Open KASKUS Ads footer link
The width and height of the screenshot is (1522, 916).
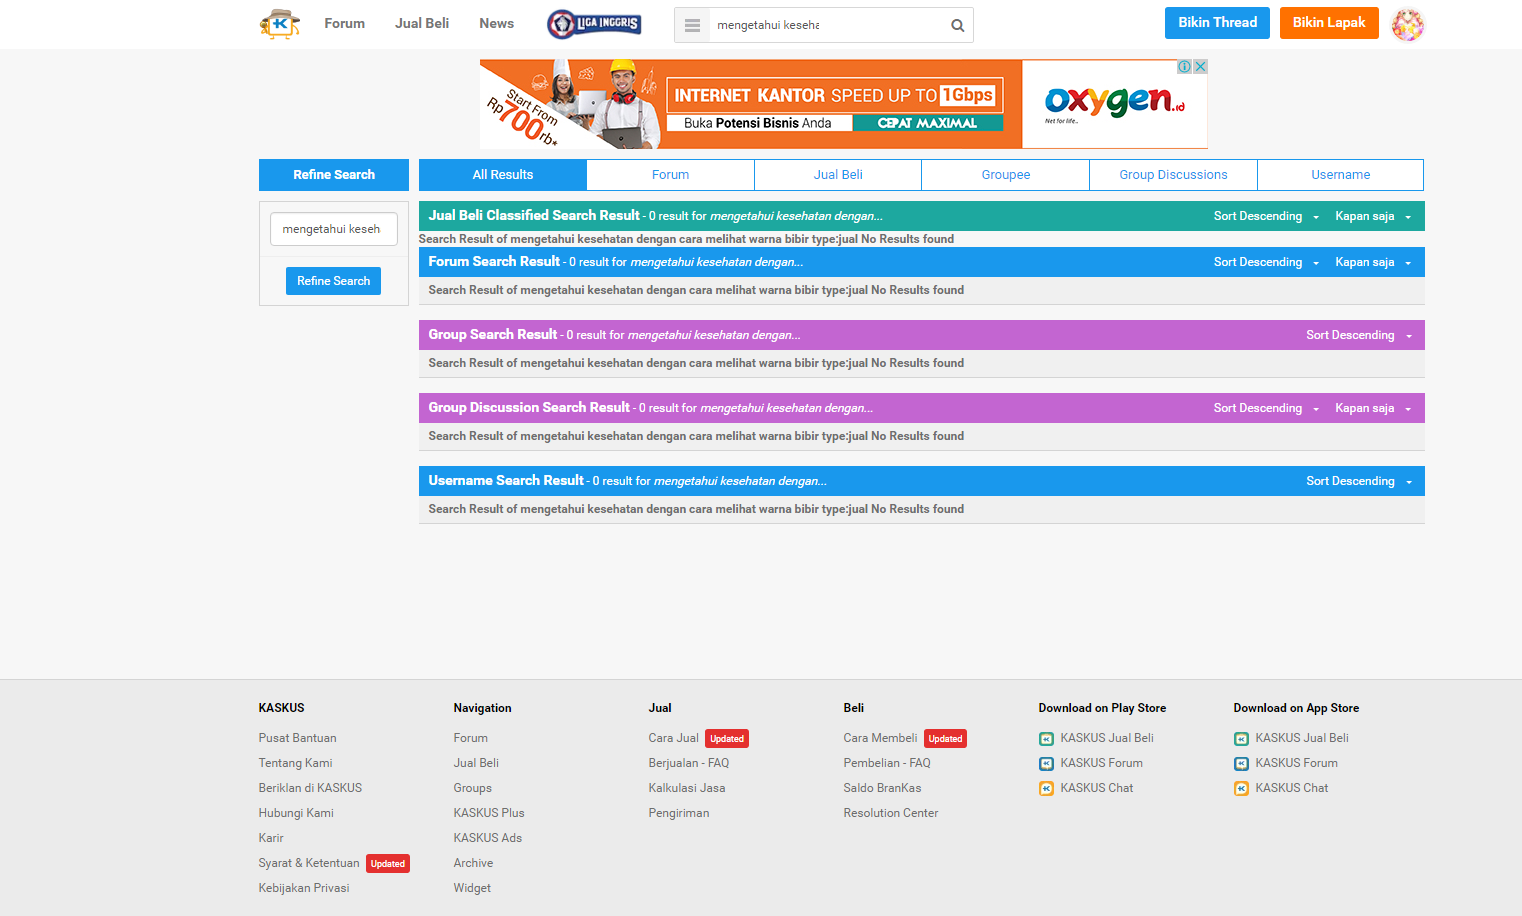[x=488, y=838]
